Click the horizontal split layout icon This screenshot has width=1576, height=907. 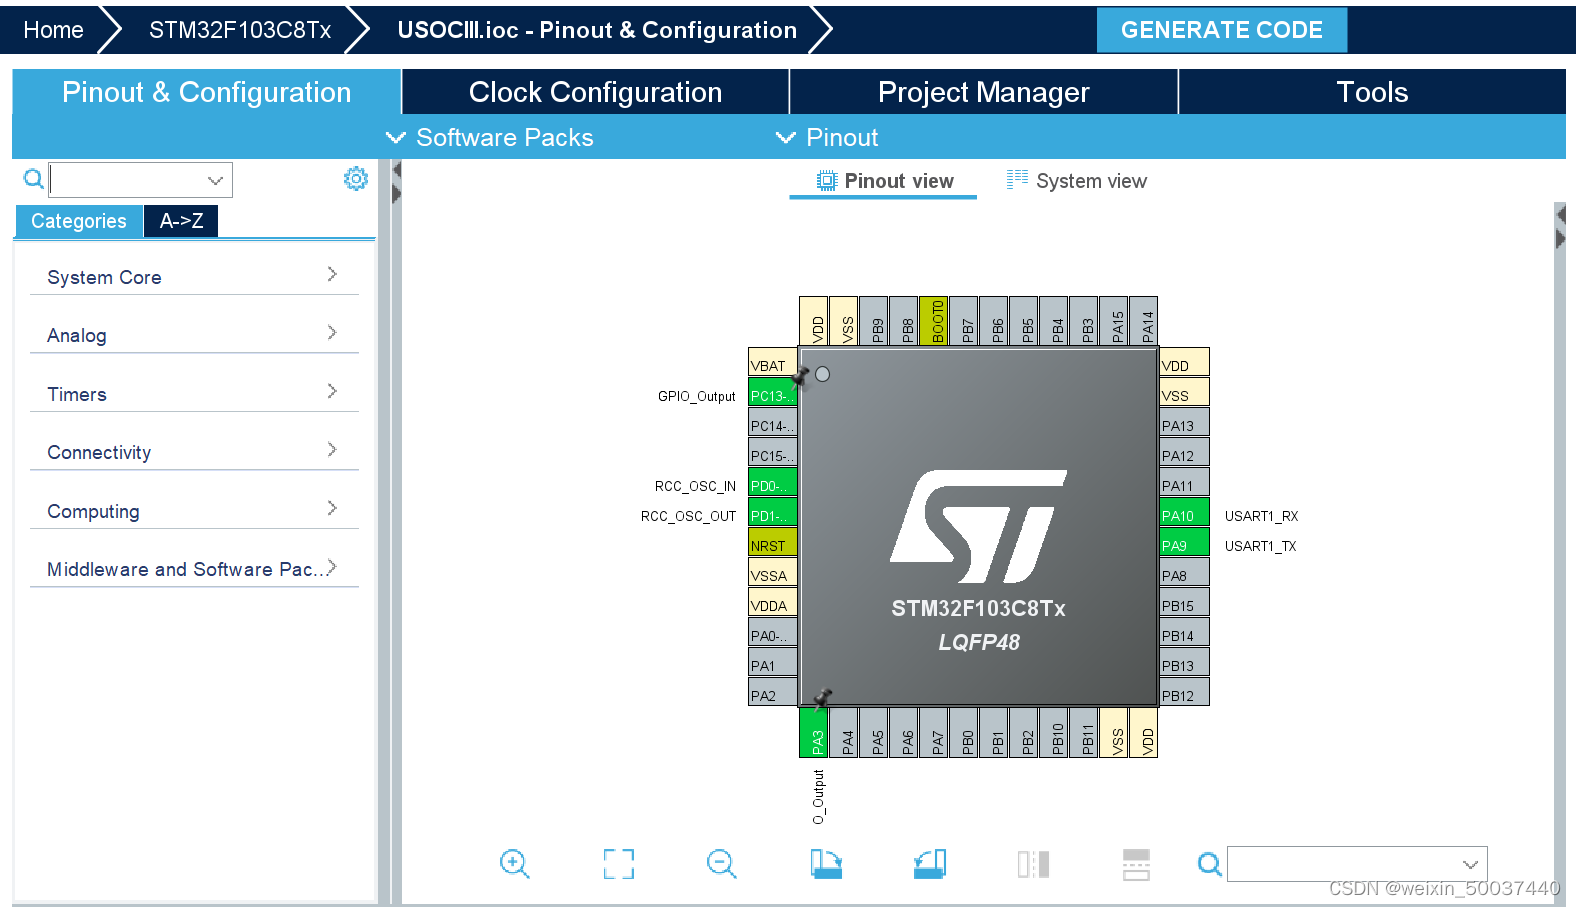(1136, 864)
